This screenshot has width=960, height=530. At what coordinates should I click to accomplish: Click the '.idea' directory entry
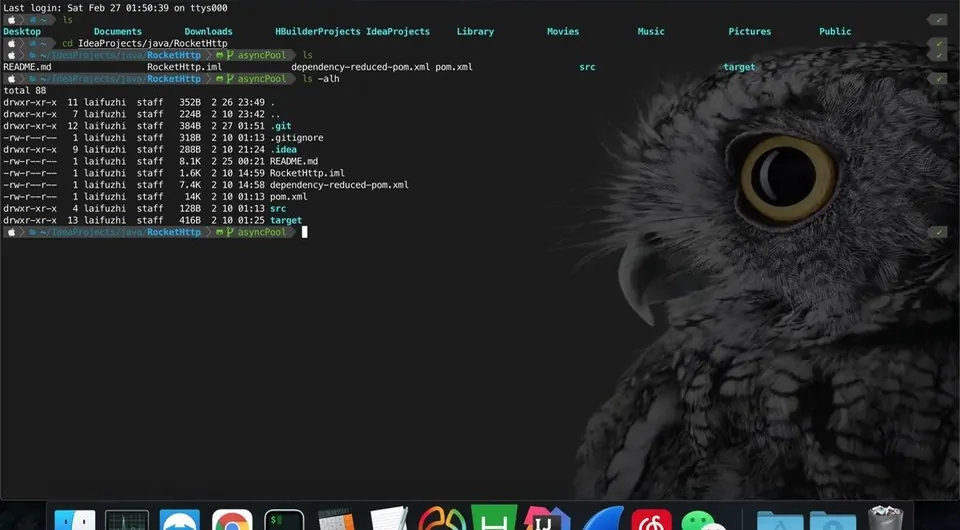point(283,149)
